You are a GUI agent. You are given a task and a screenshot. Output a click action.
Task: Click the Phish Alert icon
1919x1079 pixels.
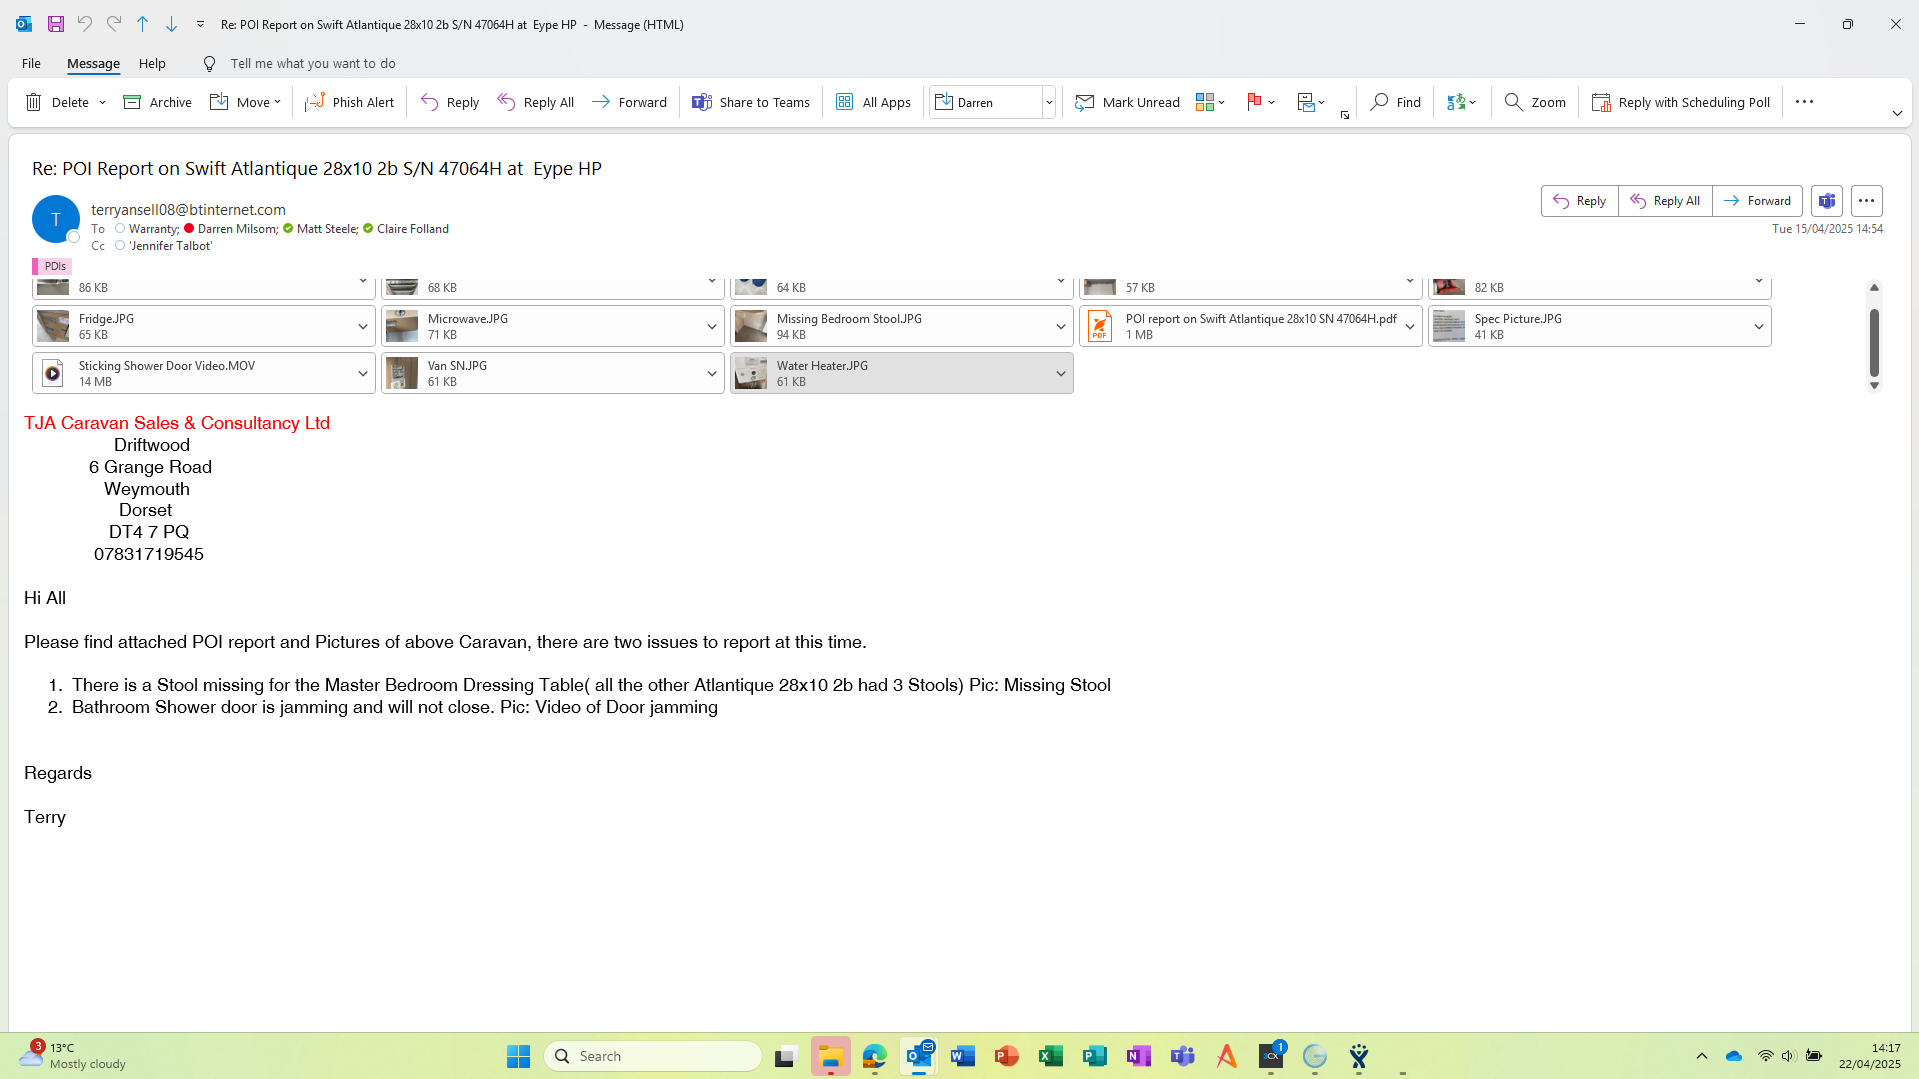coord(315,102)
